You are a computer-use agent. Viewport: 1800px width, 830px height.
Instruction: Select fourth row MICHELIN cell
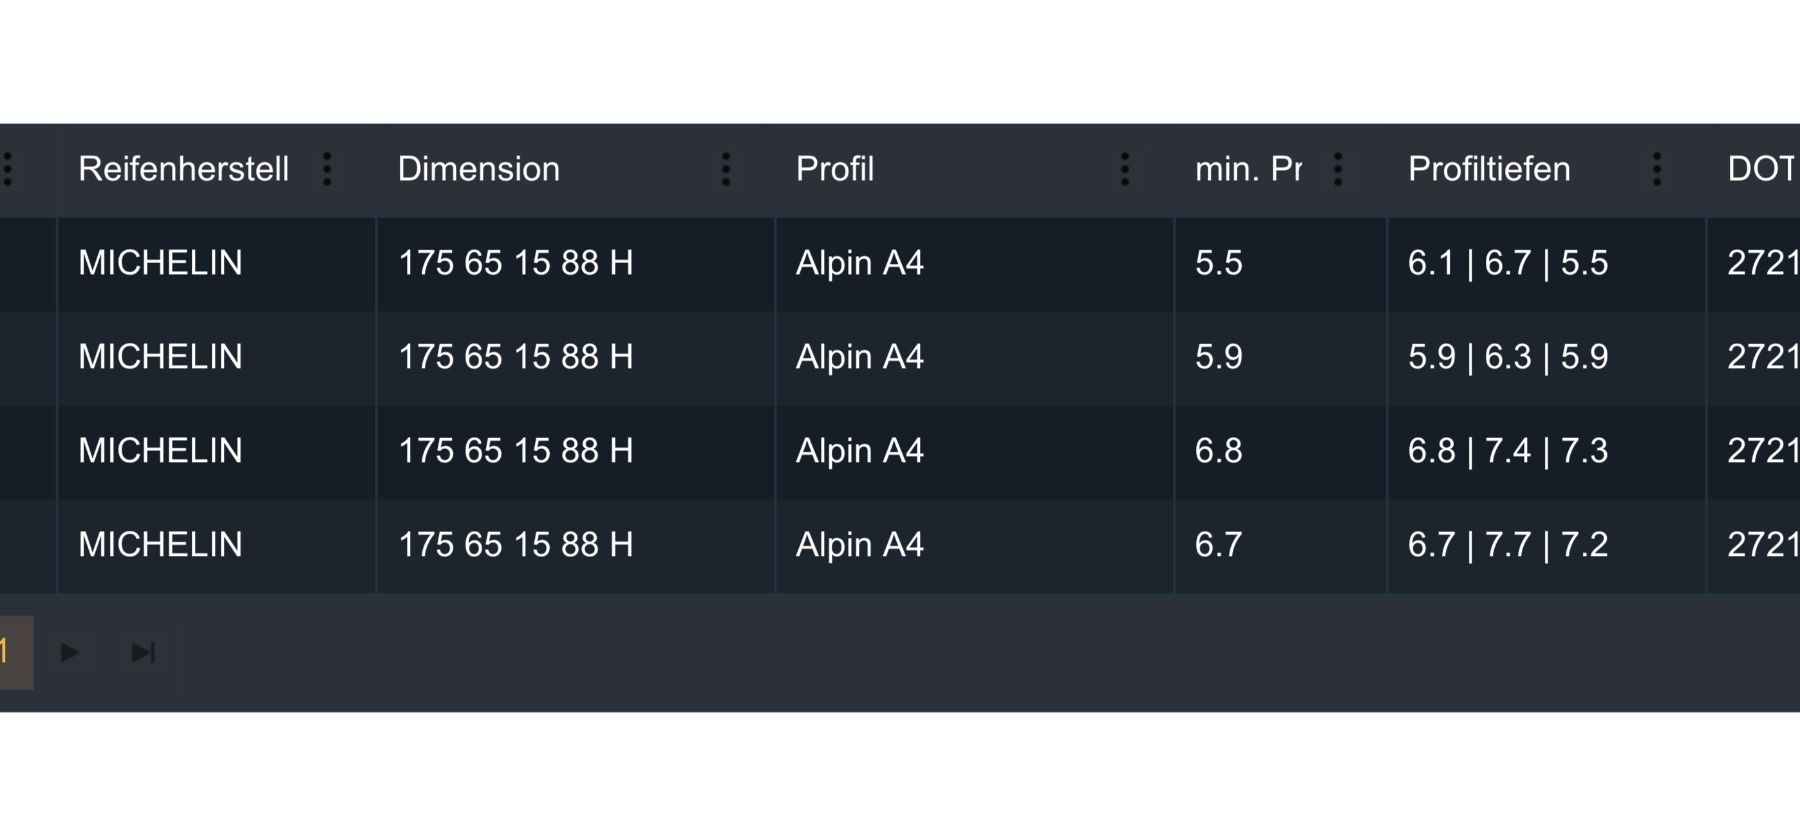tap(217, 545)
